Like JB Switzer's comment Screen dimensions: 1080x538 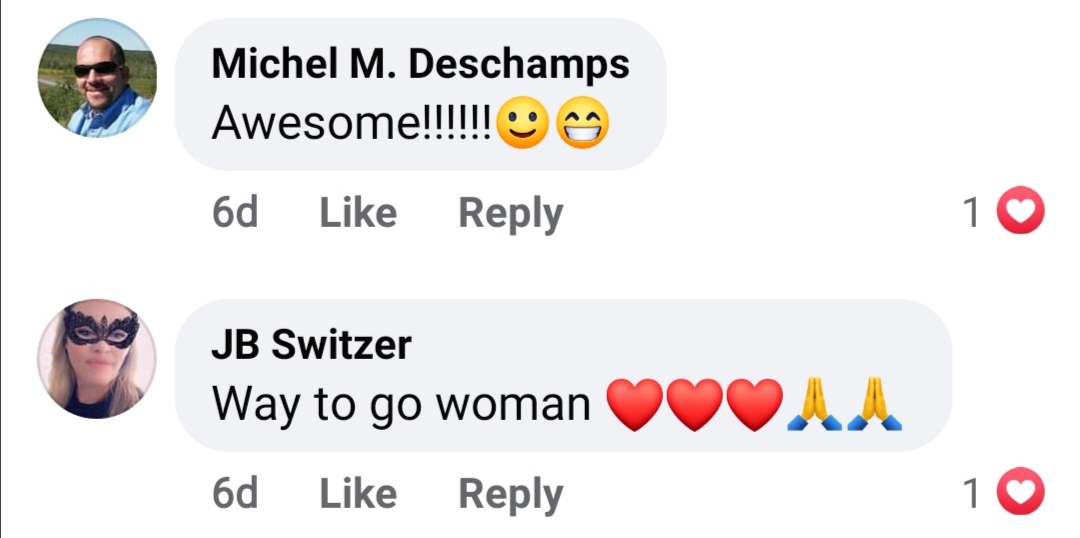[357, 494]
